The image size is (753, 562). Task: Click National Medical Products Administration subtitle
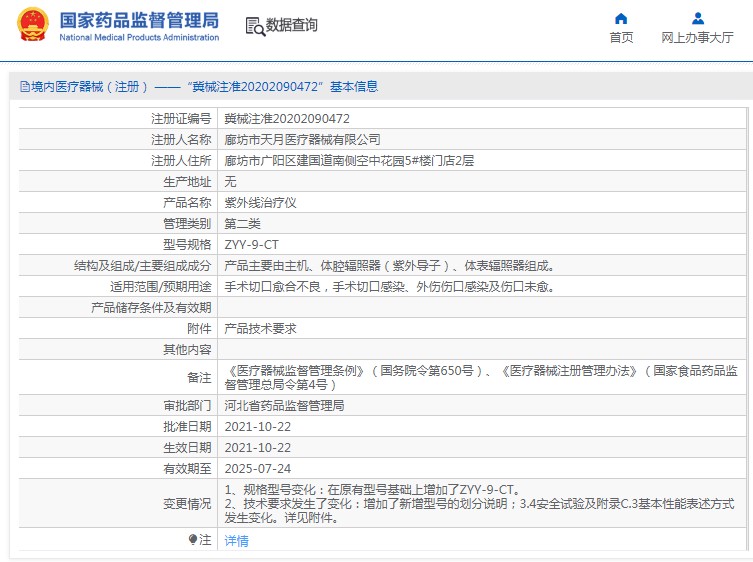pyautogui.click(x=139, y=37)
